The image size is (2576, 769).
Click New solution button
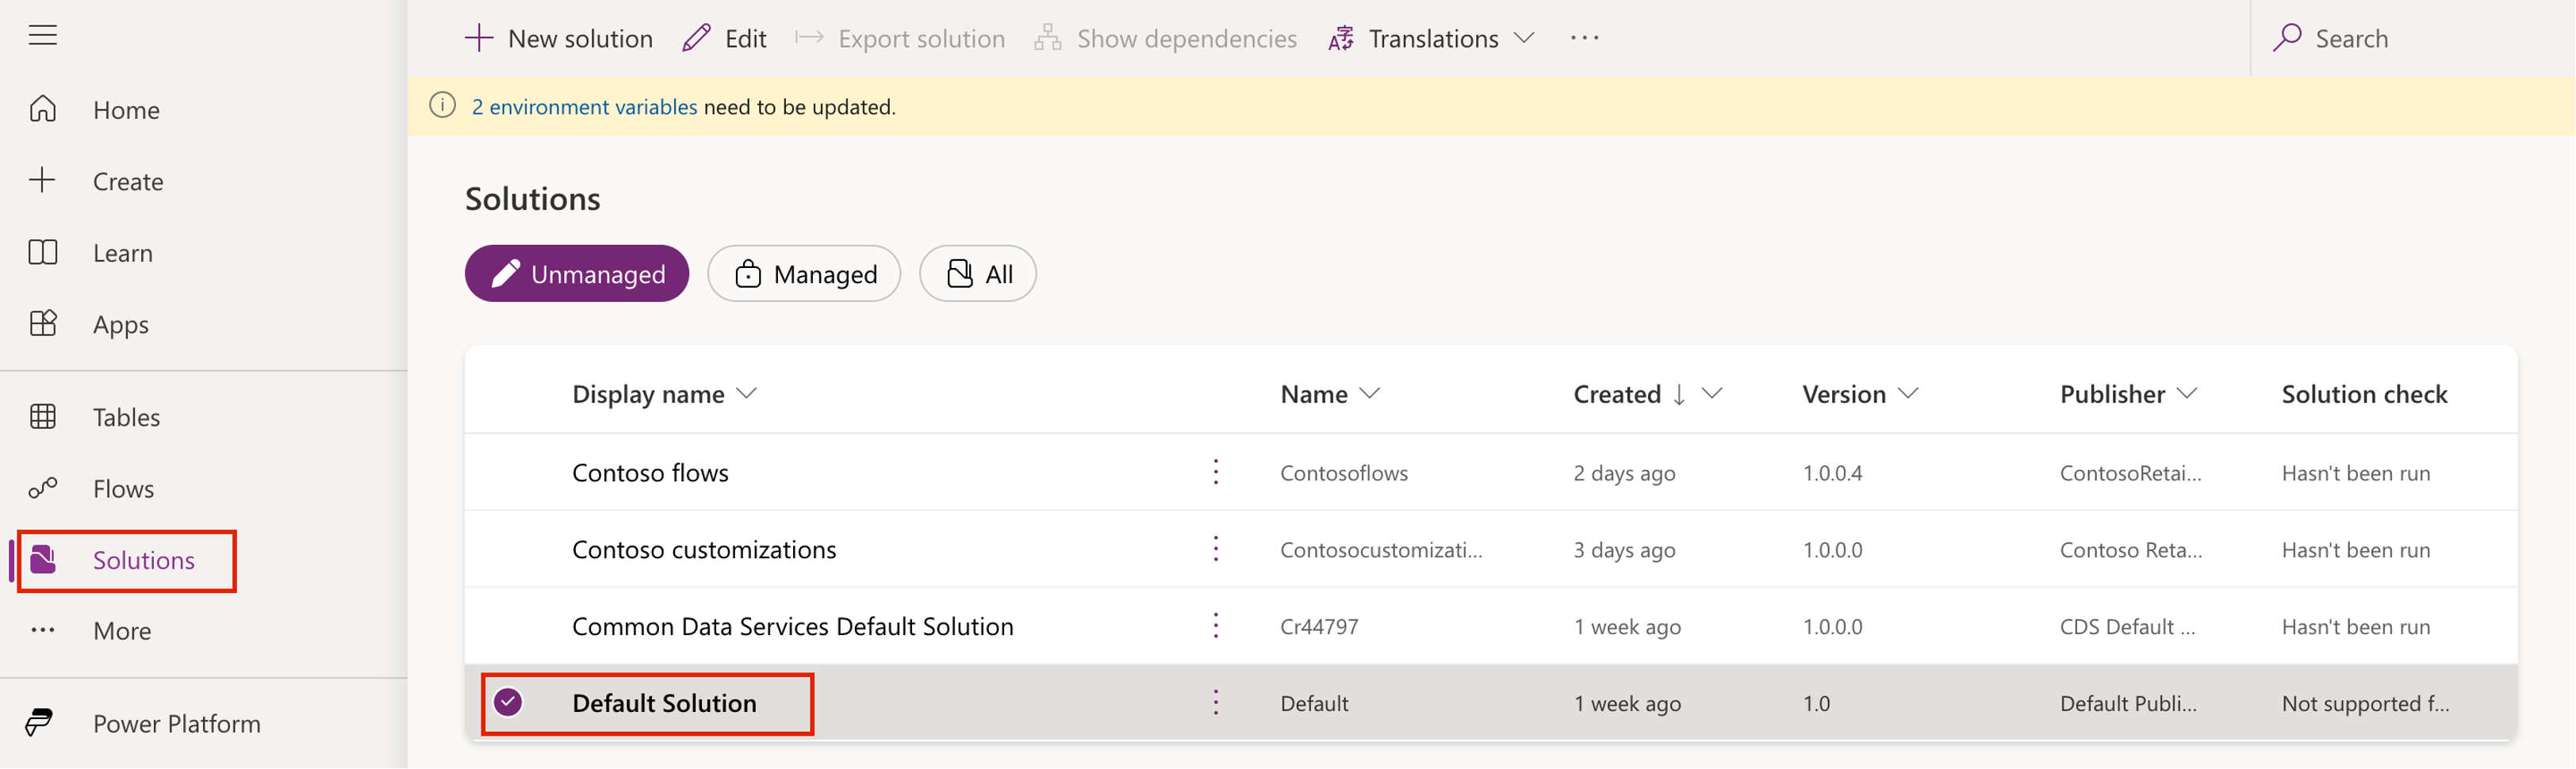(559, 38)
